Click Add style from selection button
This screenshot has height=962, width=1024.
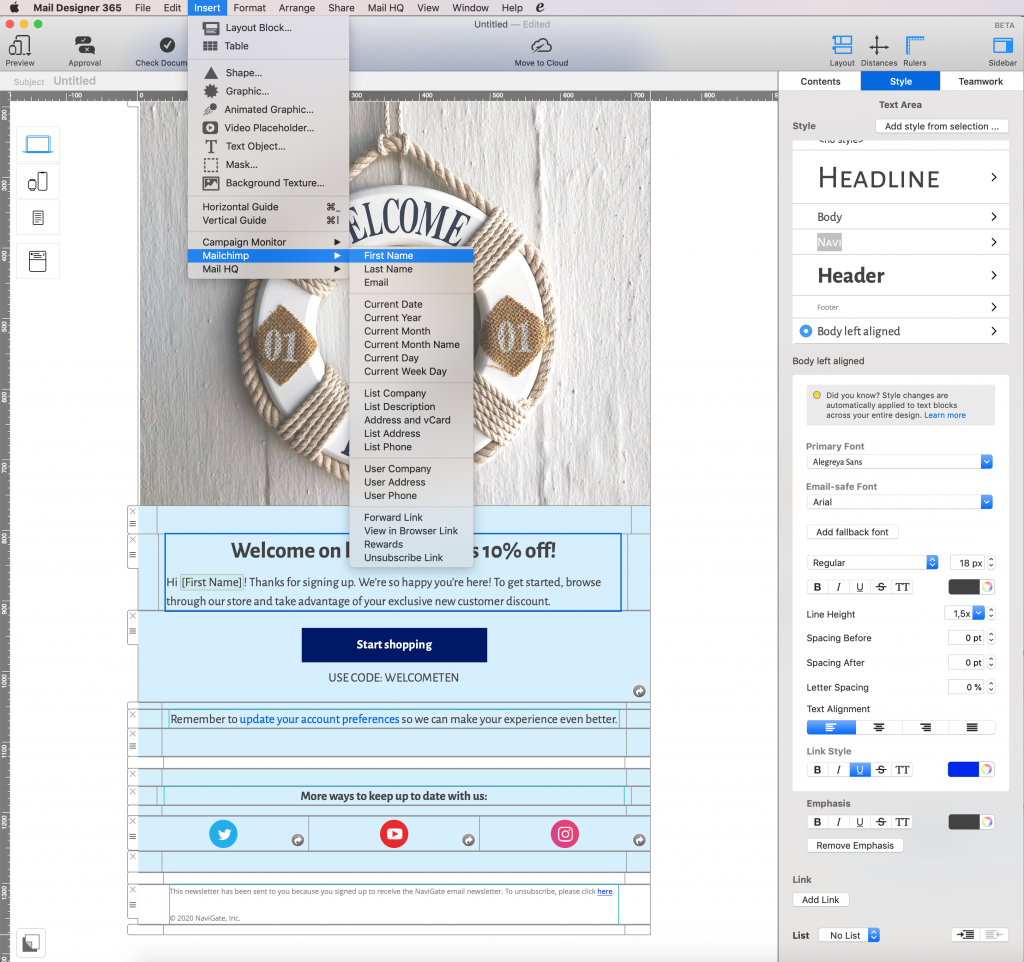[x=941, y=126]
